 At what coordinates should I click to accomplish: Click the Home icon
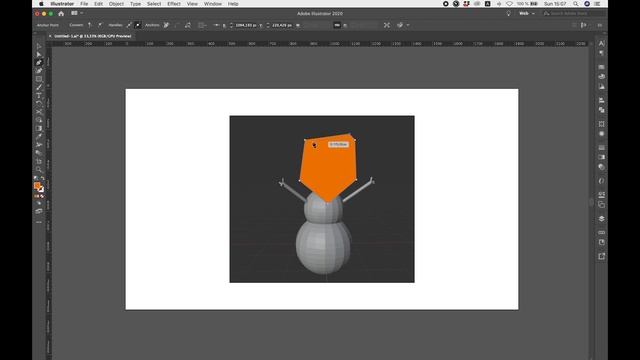pos(61,13)
